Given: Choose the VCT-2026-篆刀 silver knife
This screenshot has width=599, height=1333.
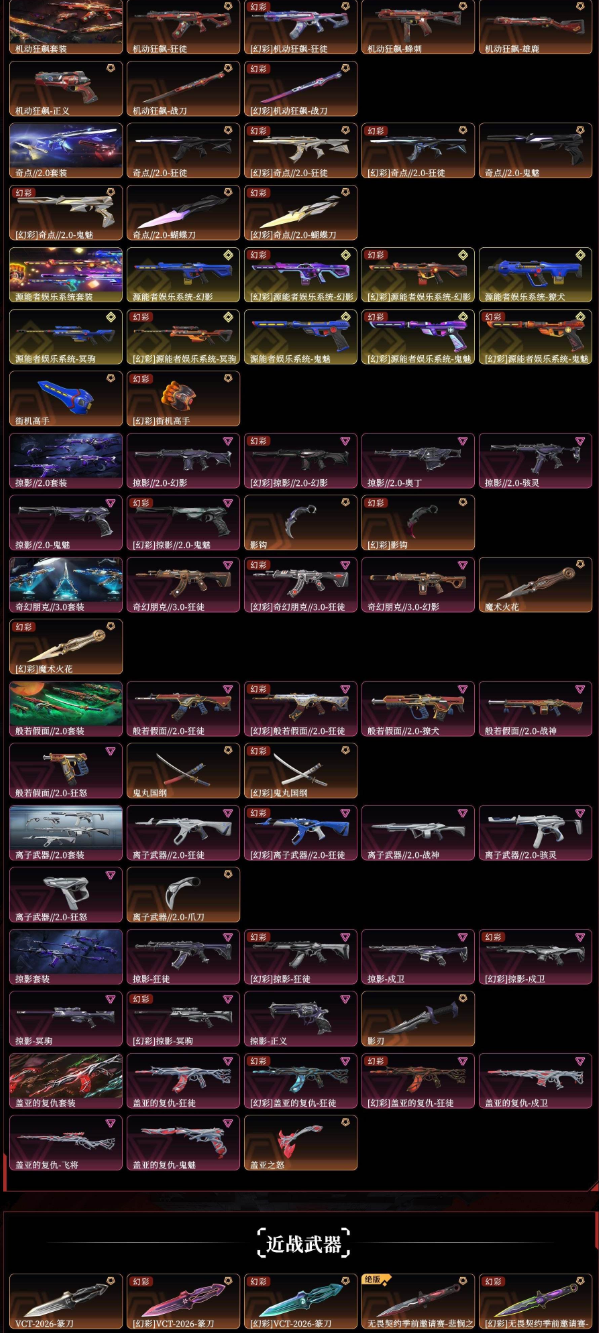Looking at the screenshot, I should click(66, 1302).
